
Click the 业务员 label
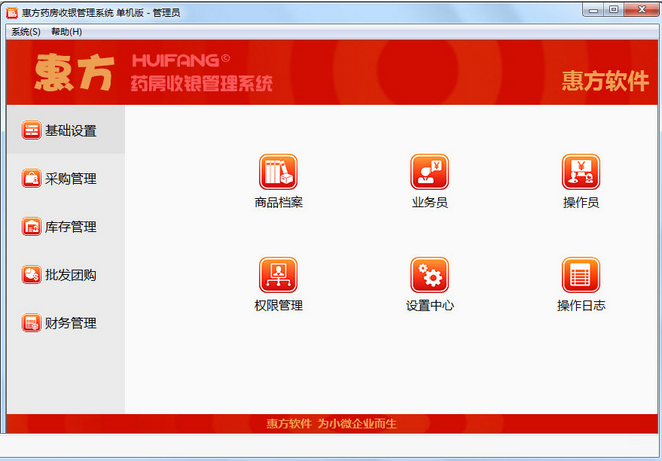coord(430,203)
